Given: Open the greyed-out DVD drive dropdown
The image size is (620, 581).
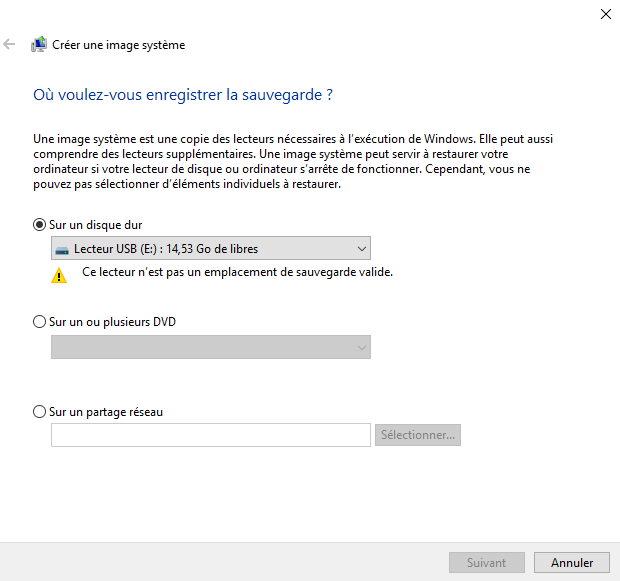Looking at the screenshot, I should click(211, 347).
